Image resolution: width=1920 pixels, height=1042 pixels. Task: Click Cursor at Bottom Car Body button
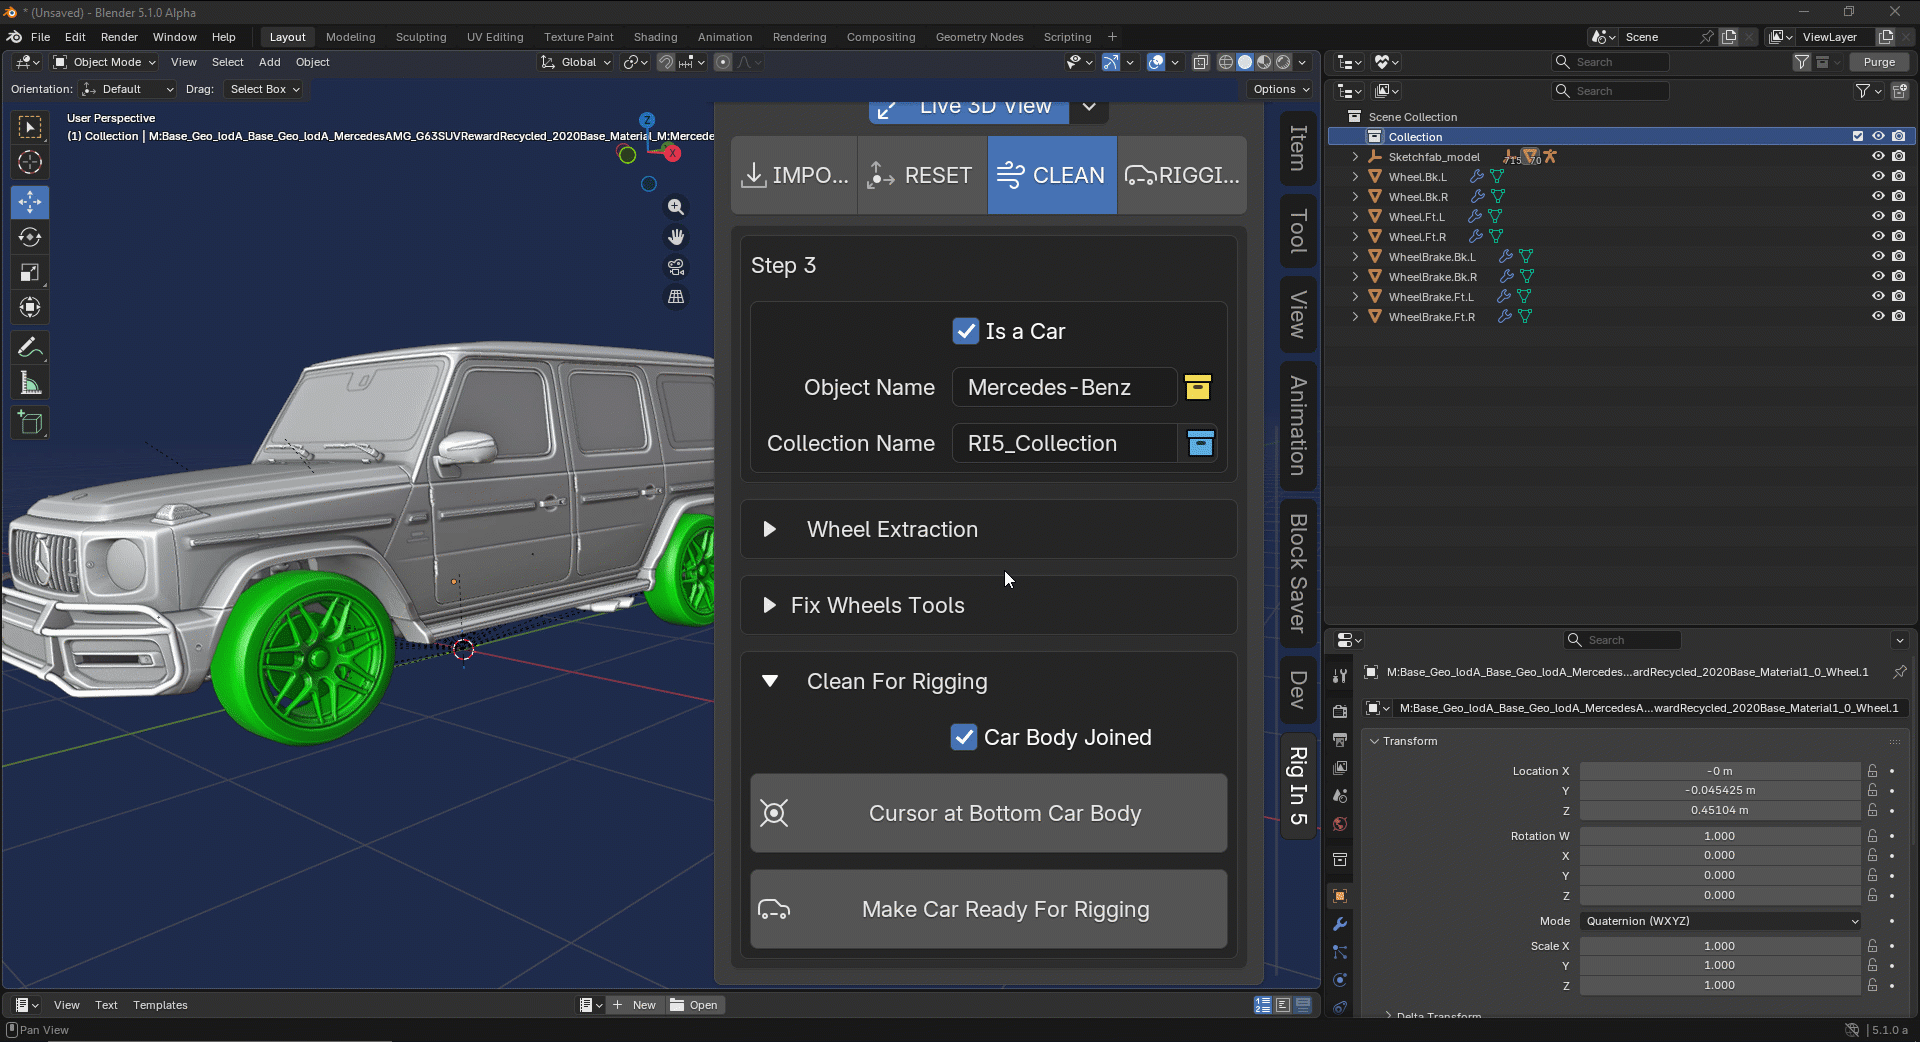tap(988, 813)
